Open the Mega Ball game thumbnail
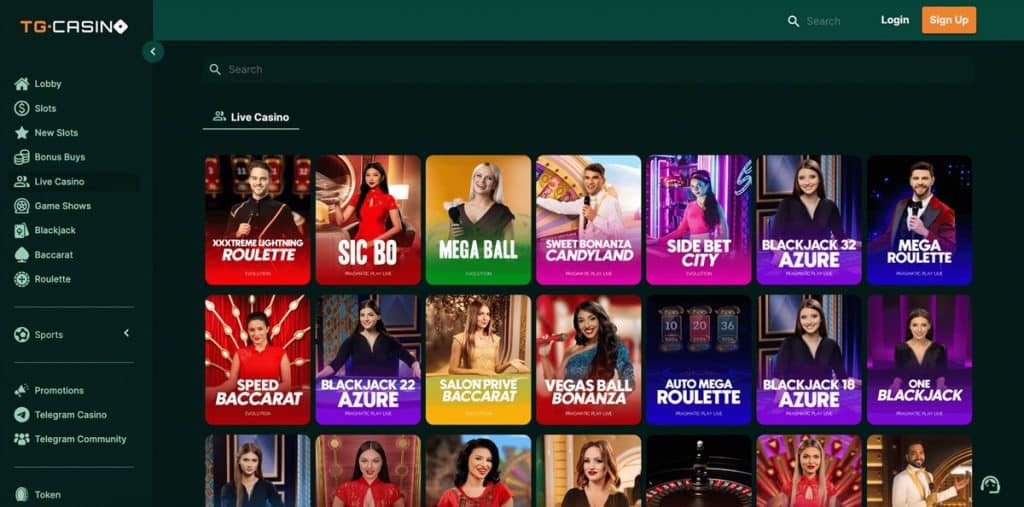Screen dimensions: 1024x507 pyautogui.click(x=479, y=220)
